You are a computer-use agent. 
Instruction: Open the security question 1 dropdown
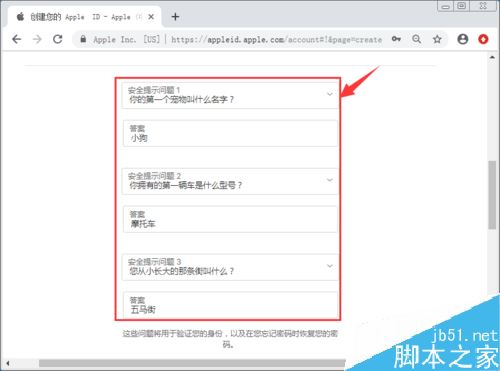pos(230,95)
